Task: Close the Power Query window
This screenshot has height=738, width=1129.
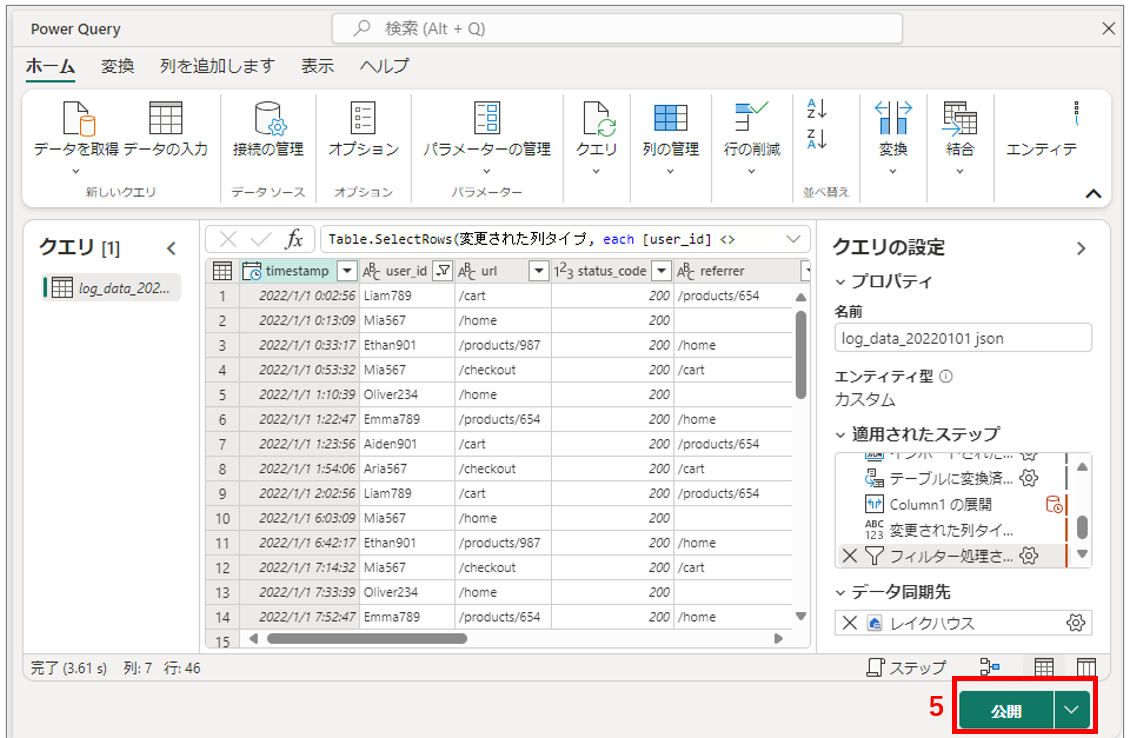Action: tap(1109, 29)
